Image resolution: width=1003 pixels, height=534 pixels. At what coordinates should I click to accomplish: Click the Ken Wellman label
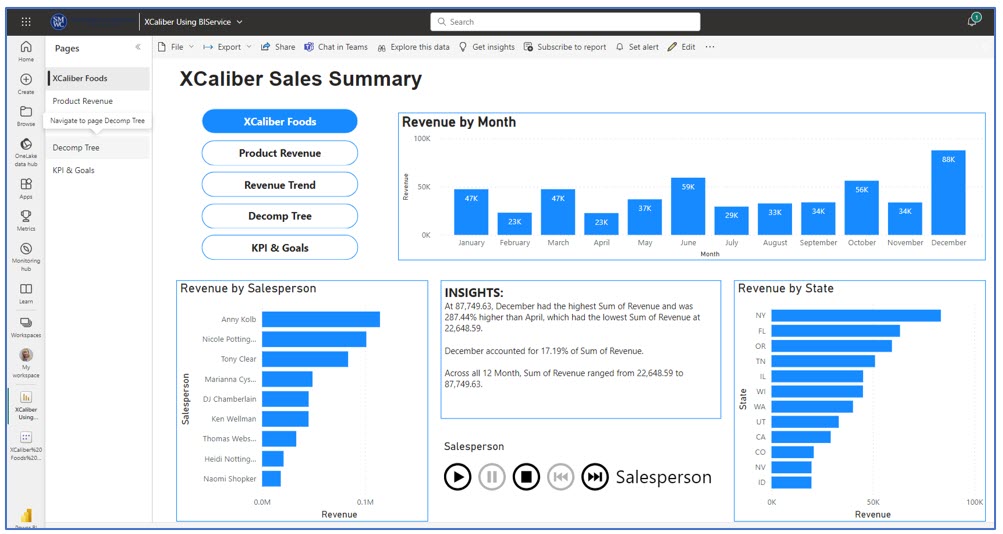coord(234,419)
